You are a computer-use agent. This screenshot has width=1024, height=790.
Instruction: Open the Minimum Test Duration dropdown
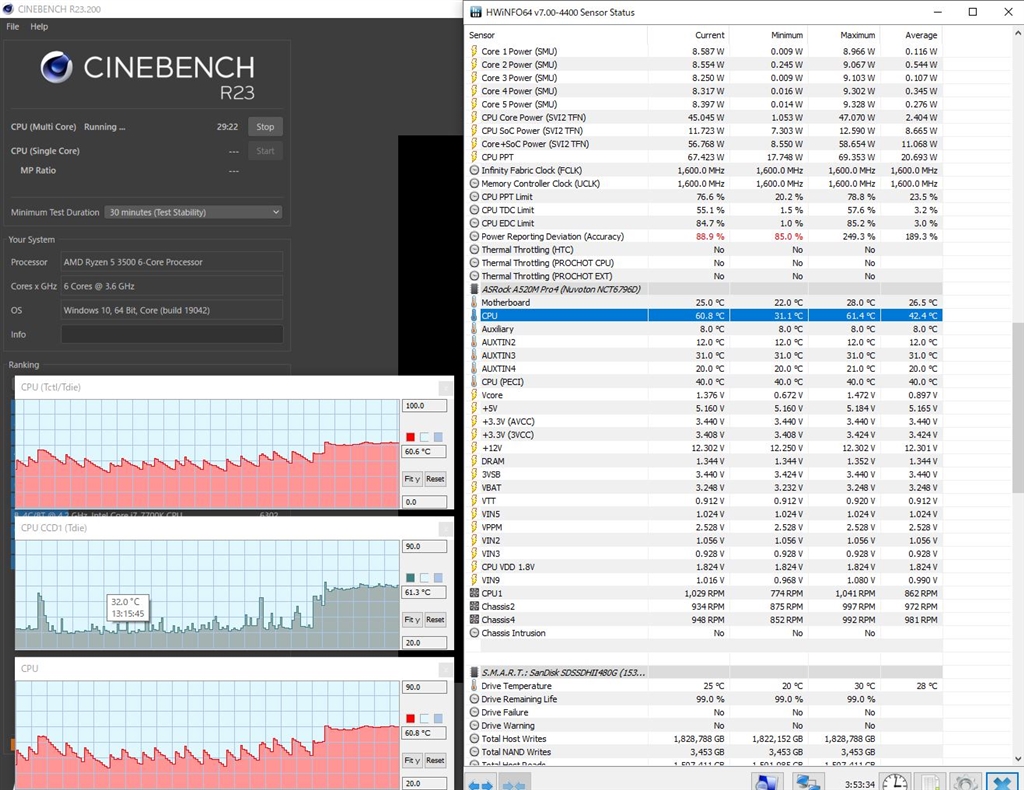pyautogui.click(x=193, y=212)
